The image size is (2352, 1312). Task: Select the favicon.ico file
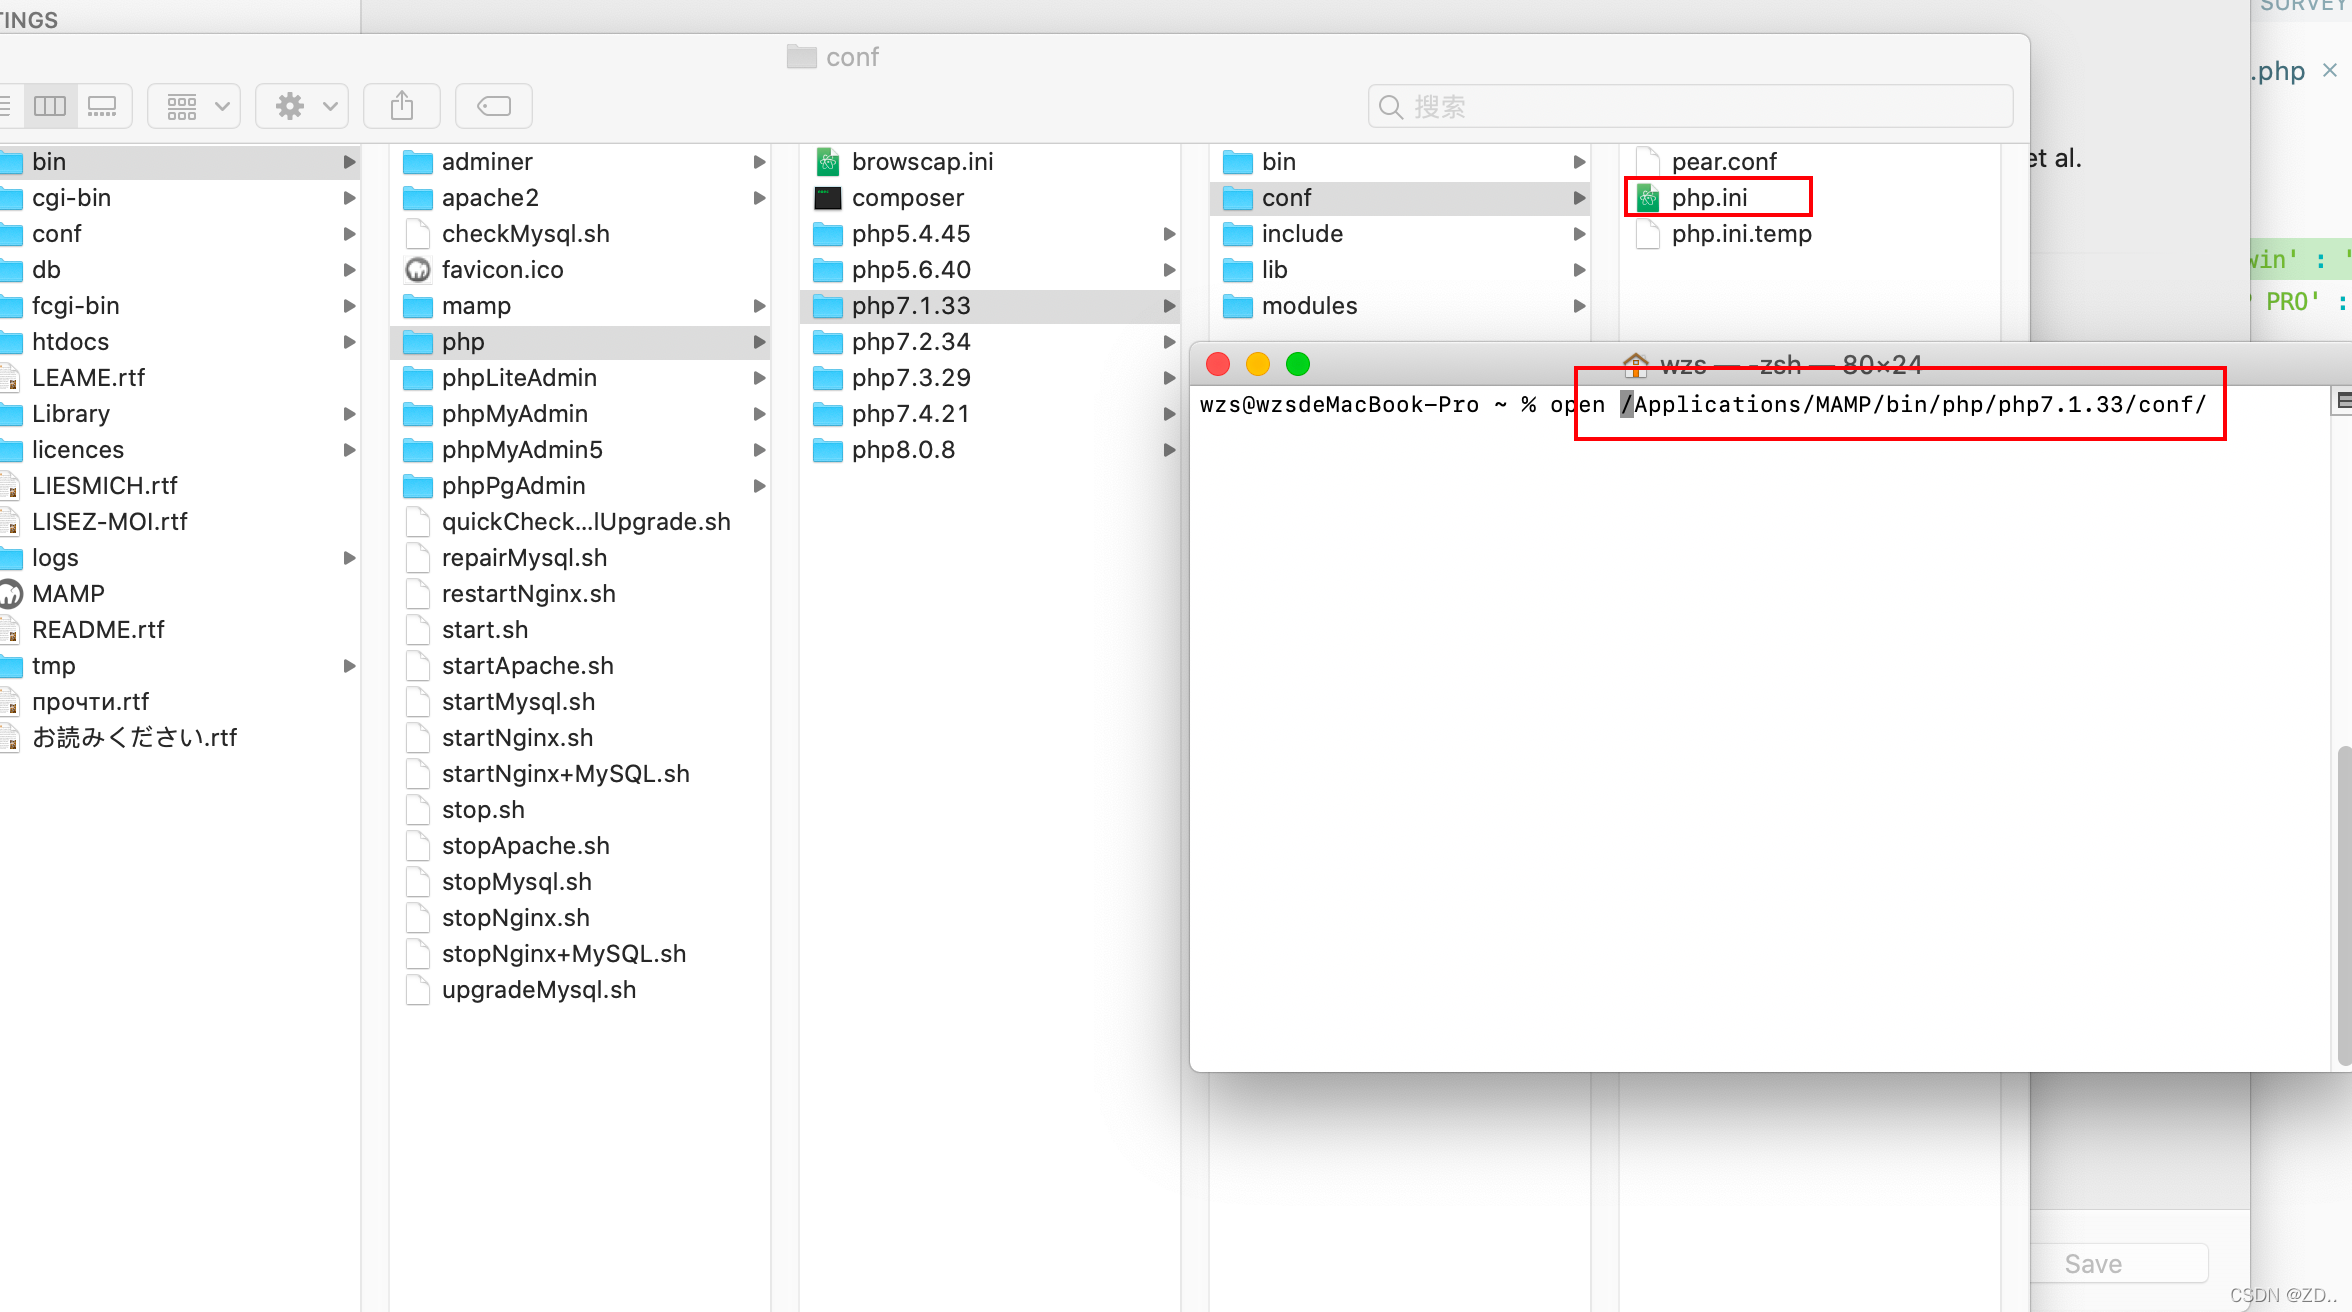click(x=502, y=270)
